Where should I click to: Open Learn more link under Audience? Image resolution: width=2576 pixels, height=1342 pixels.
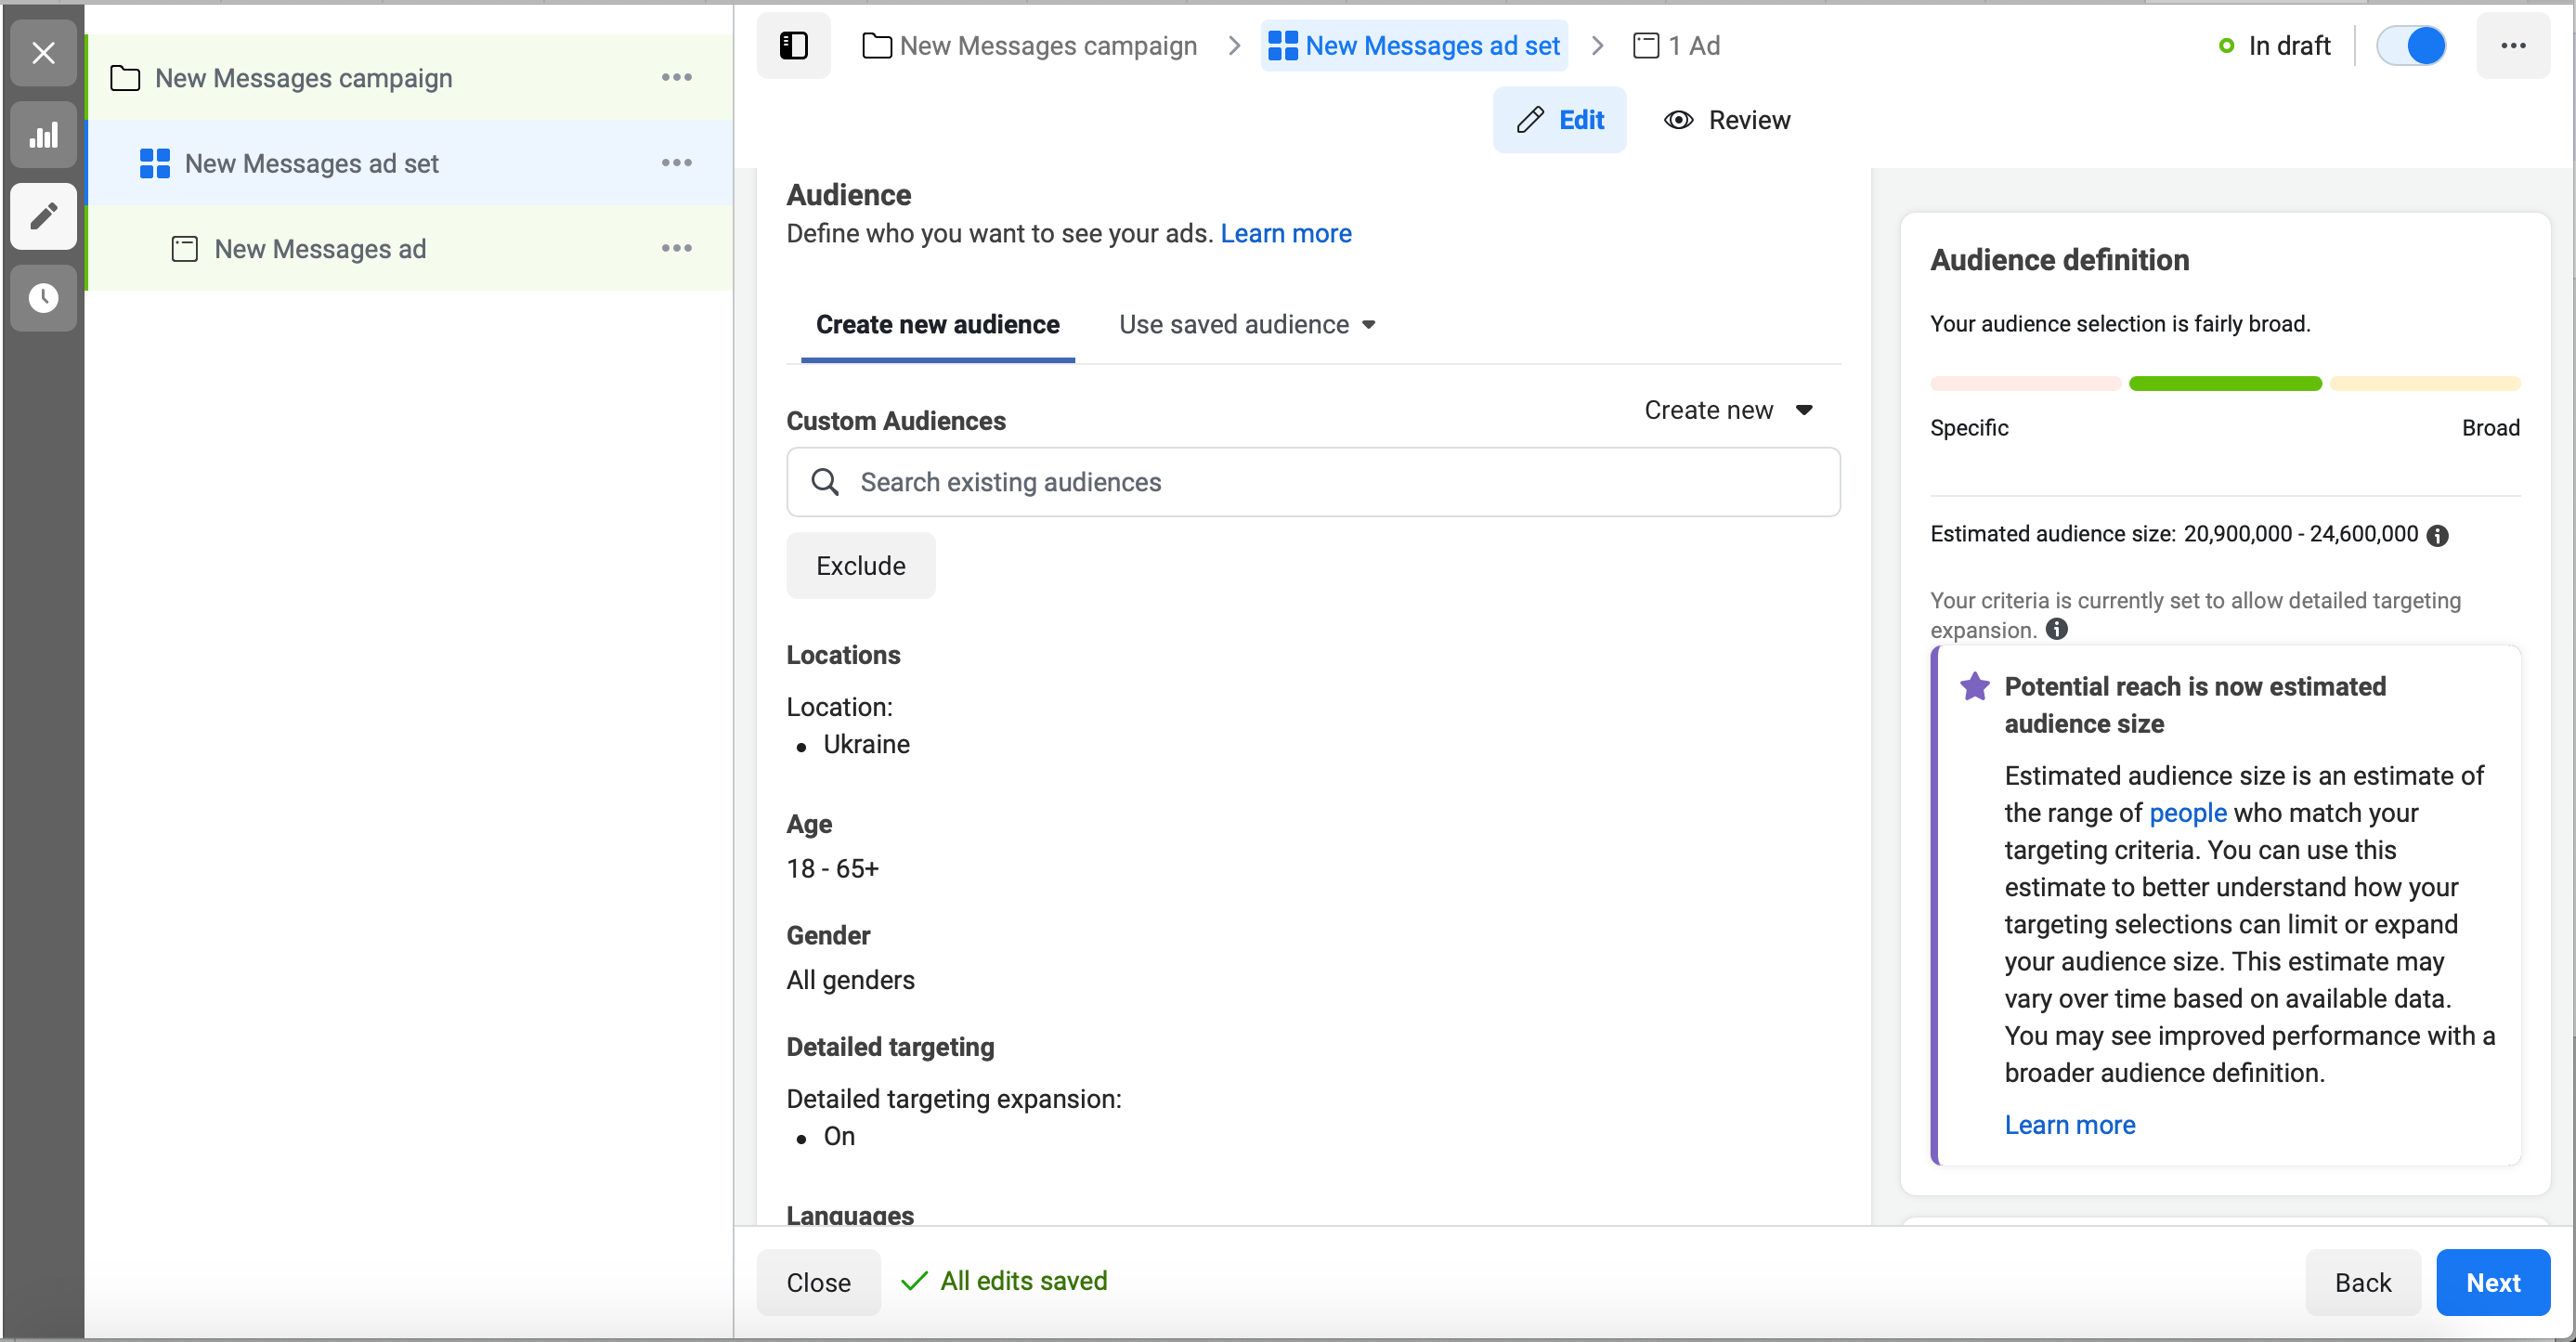point(1286,233)
